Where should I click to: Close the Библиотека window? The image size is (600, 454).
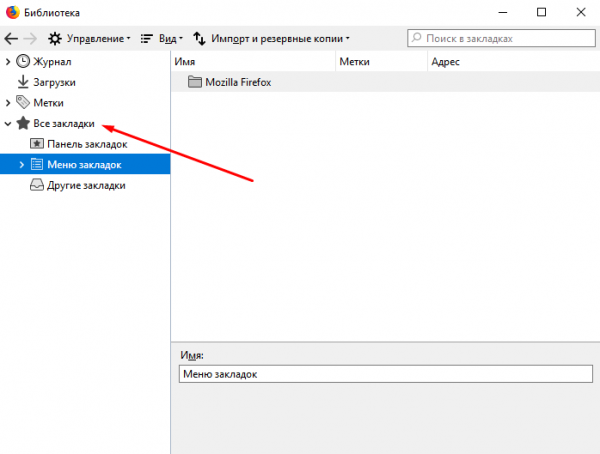tap(581, 12)
